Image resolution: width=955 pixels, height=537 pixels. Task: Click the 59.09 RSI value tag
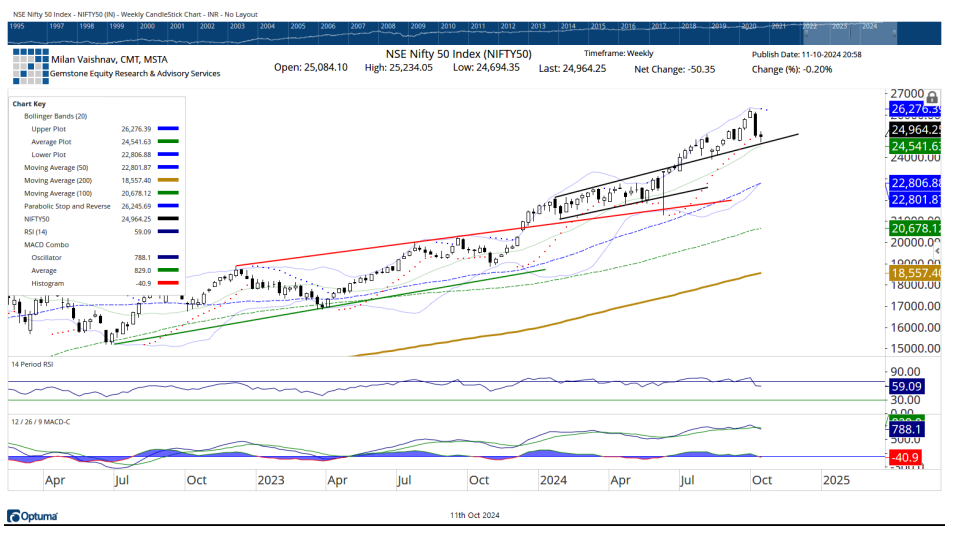(x=906, y=387)
